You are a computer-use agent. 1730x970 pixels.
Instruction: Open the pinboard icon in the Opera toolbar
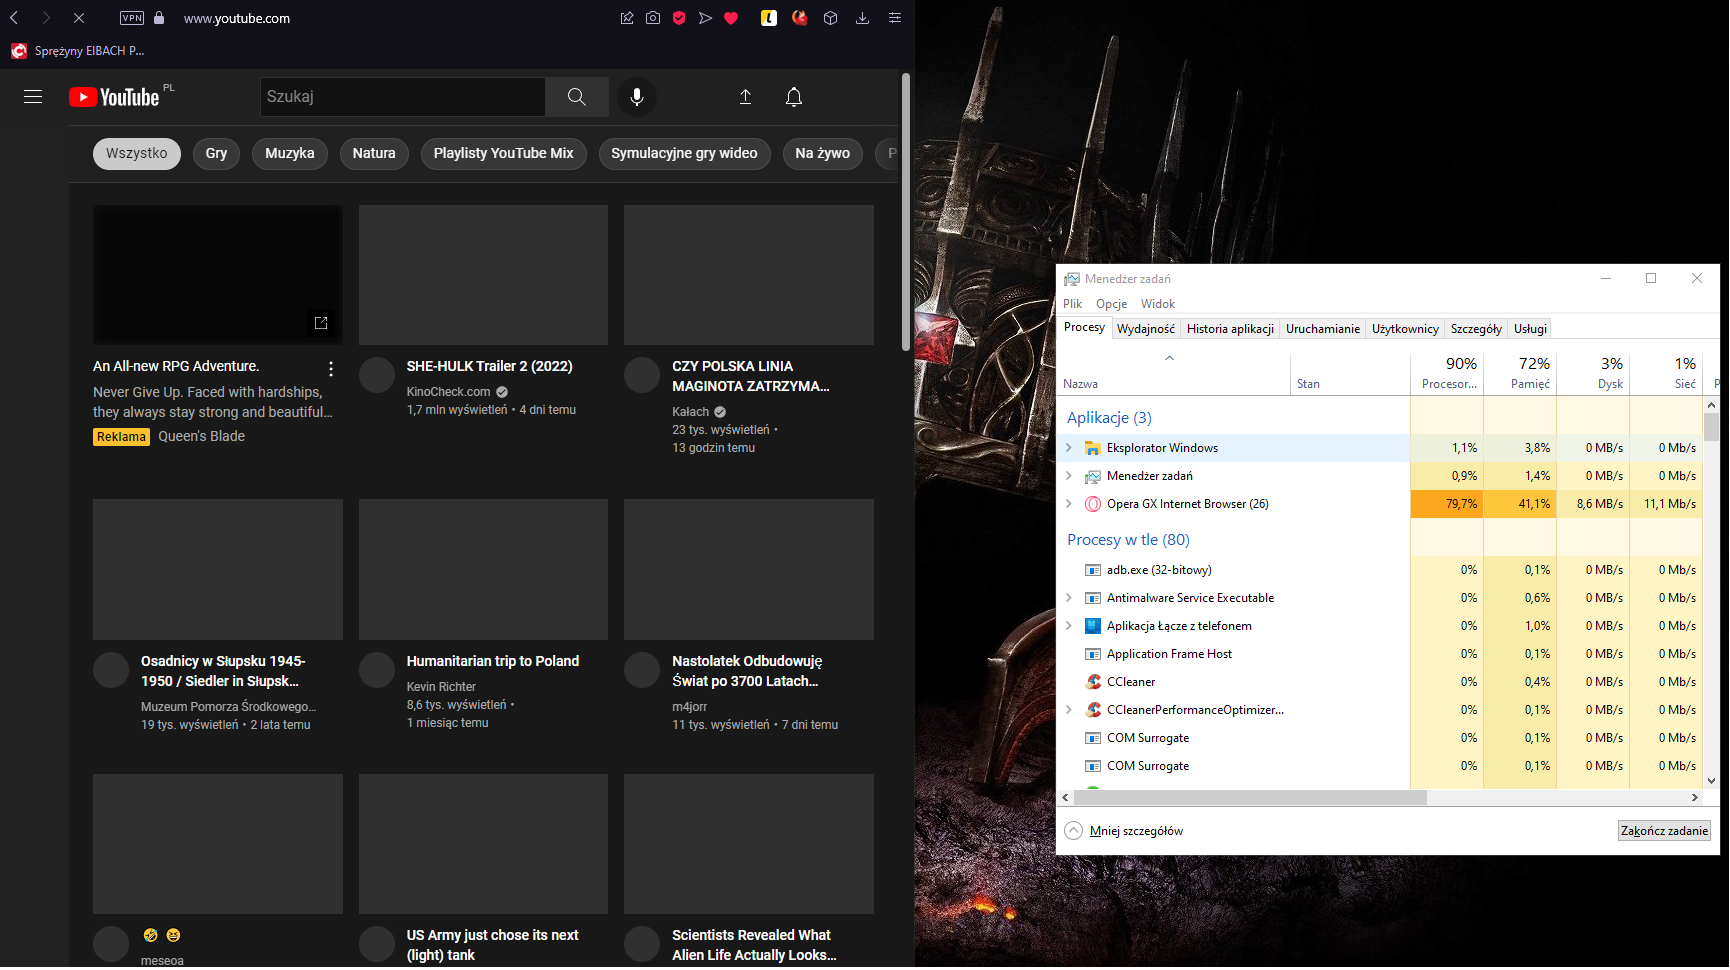coord(627,18)
